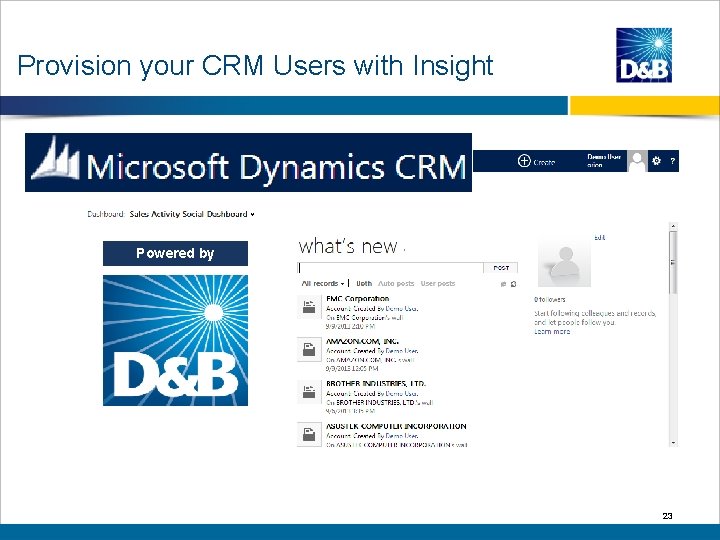This screenshot has width=720, height=540.
Task: Click the slide page number 23
Action: point(667,516)
